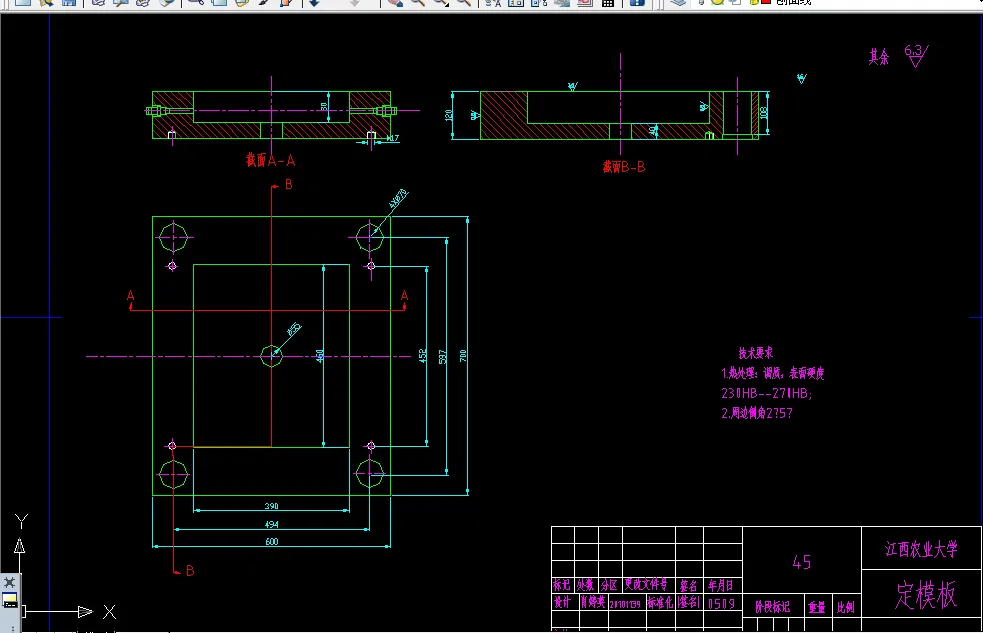
Task: Select the bottom-right large green corner hole circle
Action: click(370, 473)
